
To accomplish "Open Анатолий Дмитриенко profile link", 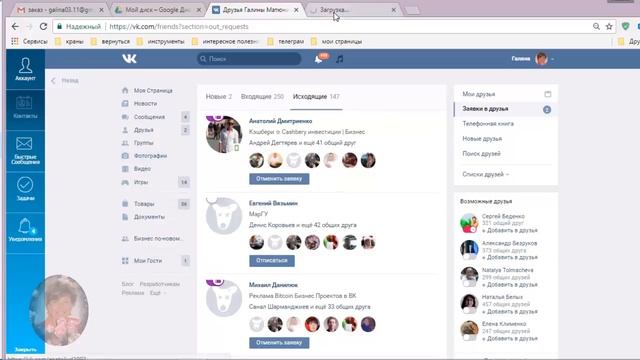I will coord(280,121).
